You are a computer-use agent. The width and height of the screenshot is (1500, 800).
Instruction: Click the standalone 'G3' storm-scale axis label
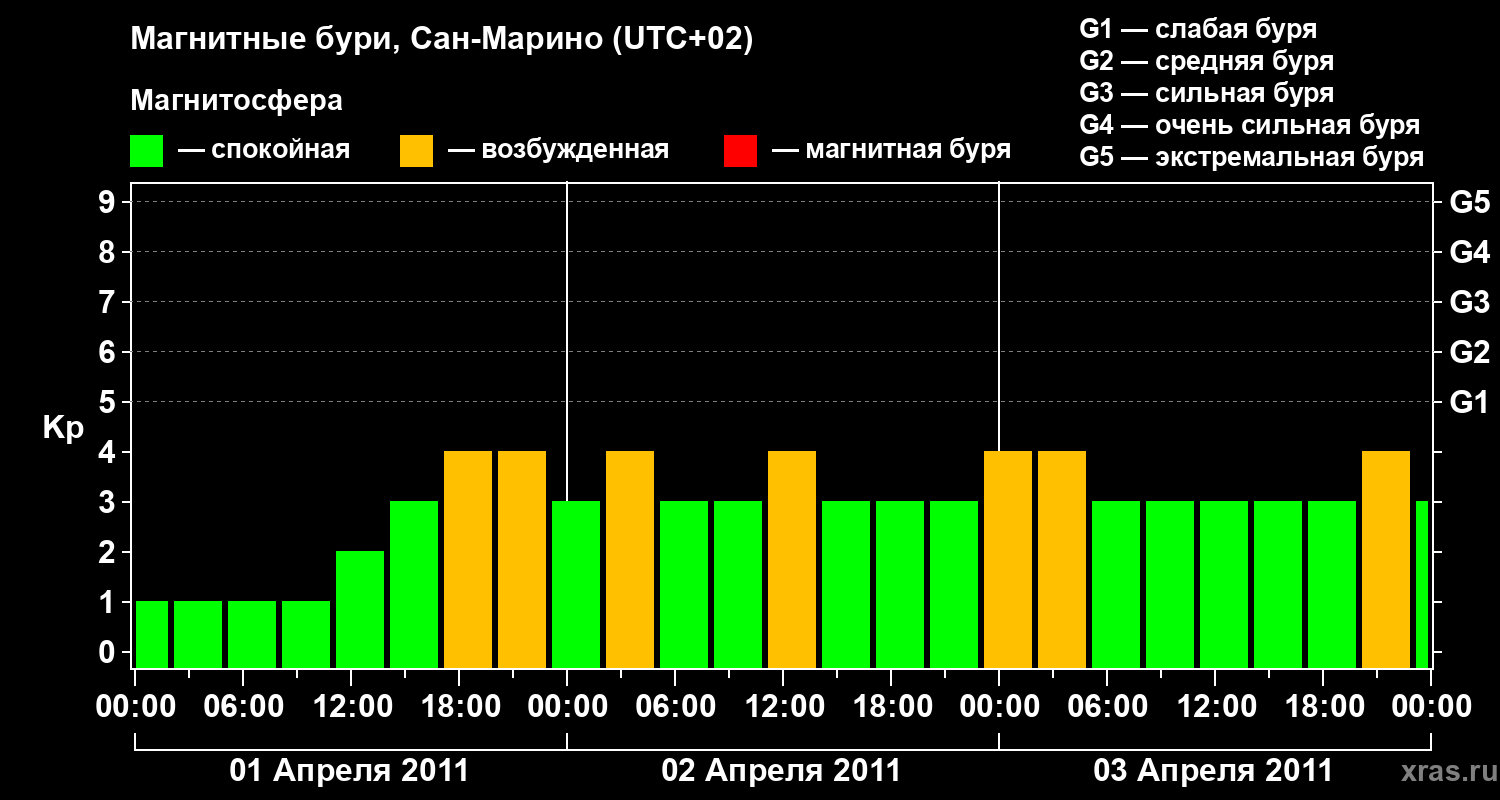pos(1470,302)
